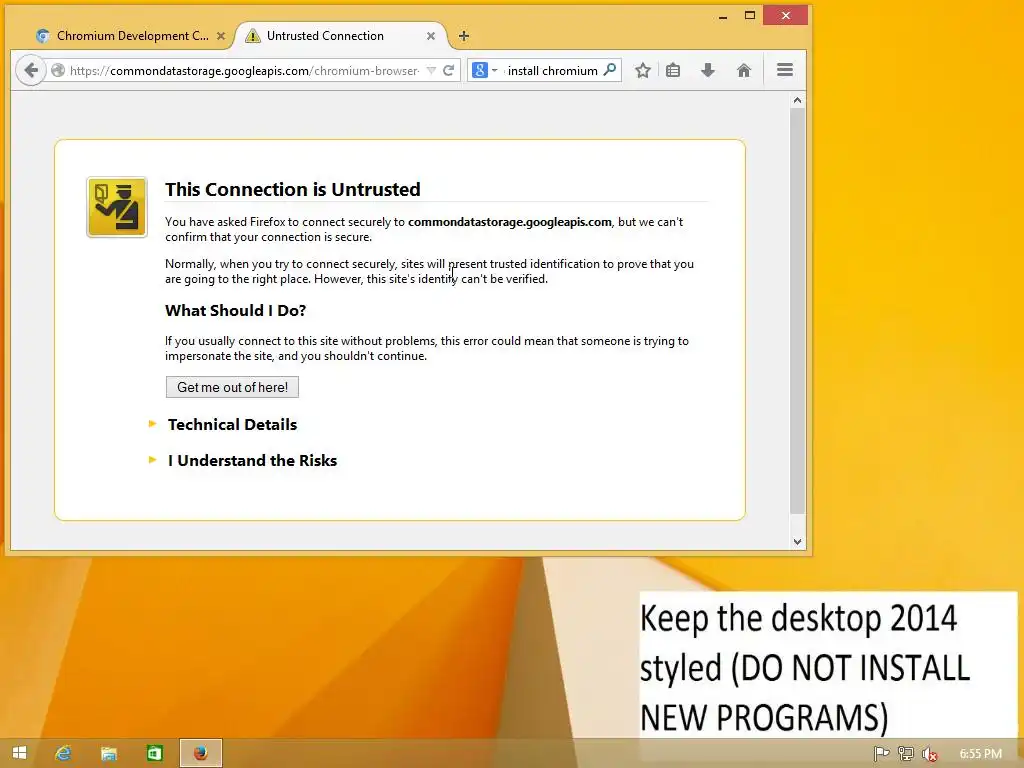The height and width of the screenshot is (768, 1024).
Task: Click bold commondatastorage.googleapis.com text
Action: coord(510,222)
